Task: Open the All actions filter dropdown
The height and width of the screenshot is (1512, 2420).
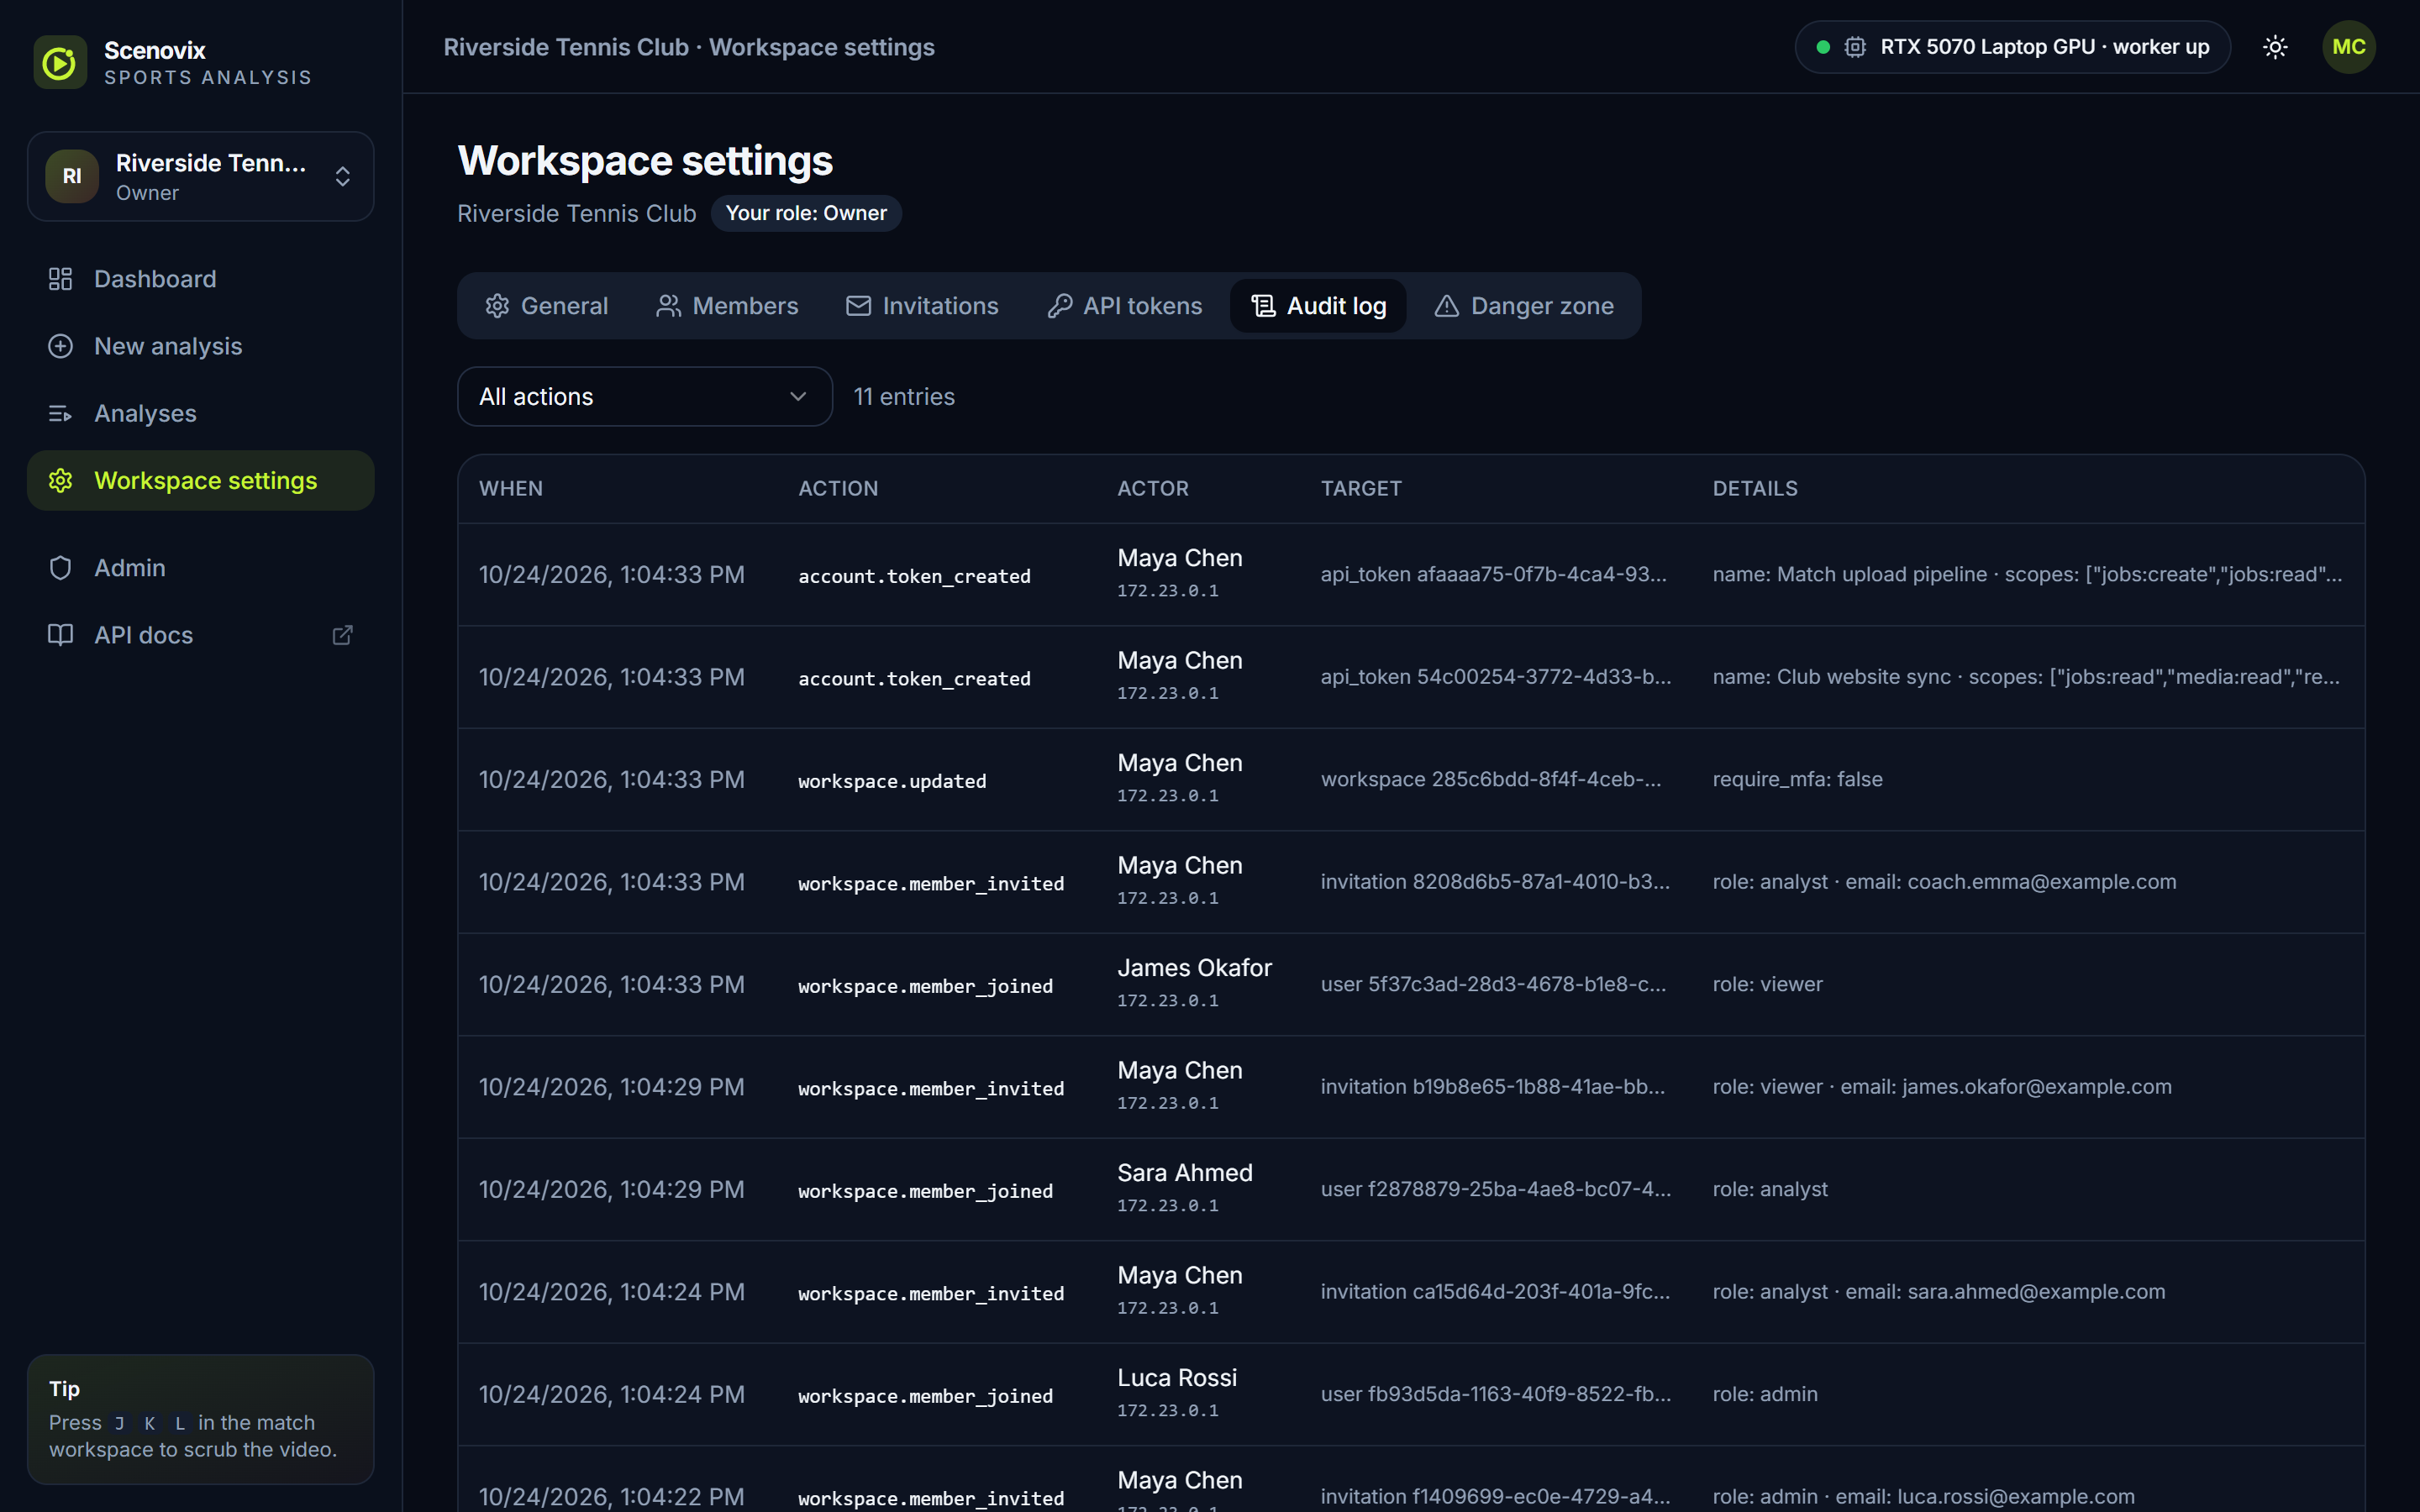Action: tap(644, 397)
